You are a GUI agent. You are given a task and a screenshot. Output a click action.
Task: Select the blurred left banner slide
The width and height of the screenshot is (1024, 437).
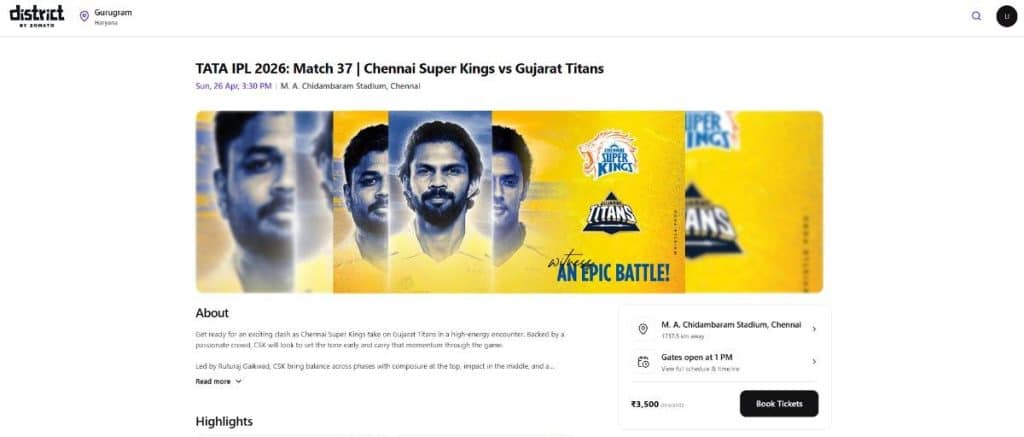click(x=264, y=202)
